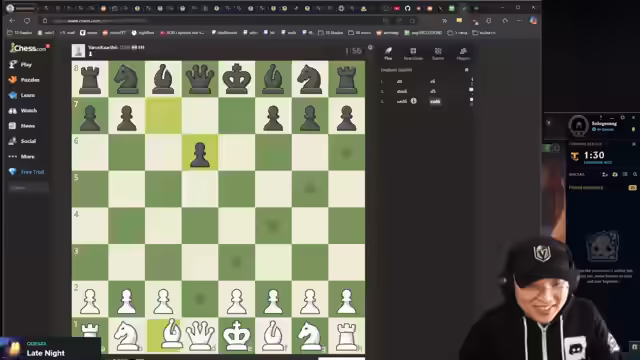Open the browser three-dots settings menu
This screenshot has width=640, height=360.
(x=519, y=20)
